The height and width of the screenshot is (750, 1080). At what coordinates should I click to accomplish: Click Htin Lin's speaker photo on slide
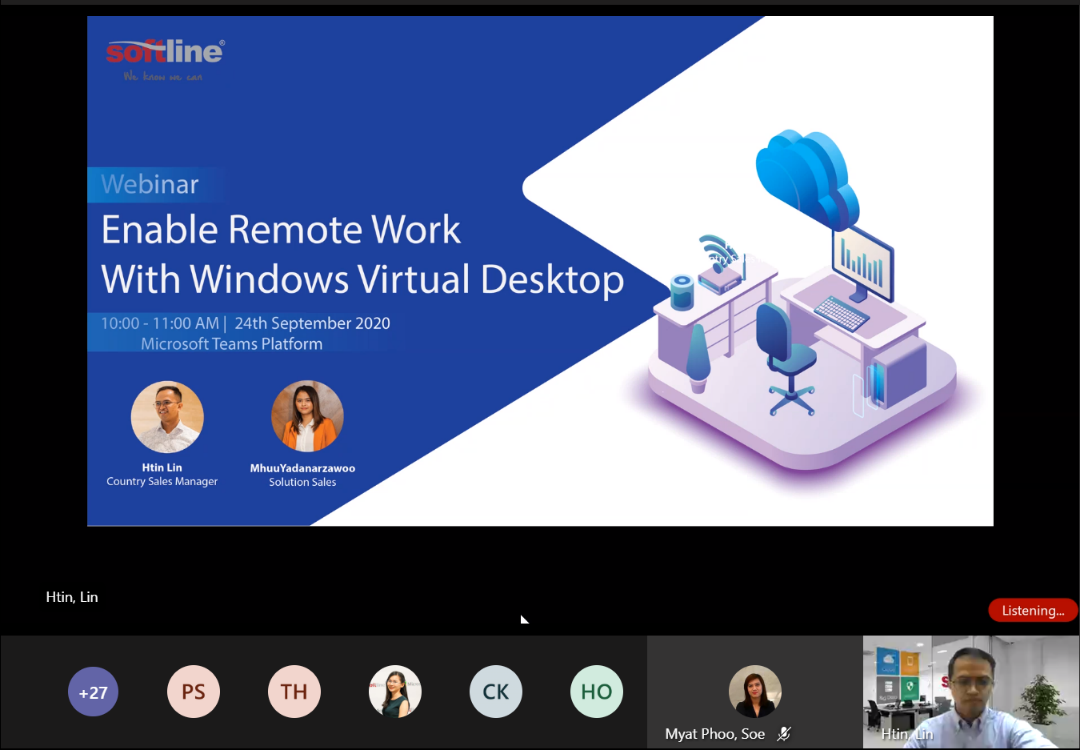coord(167,417)
